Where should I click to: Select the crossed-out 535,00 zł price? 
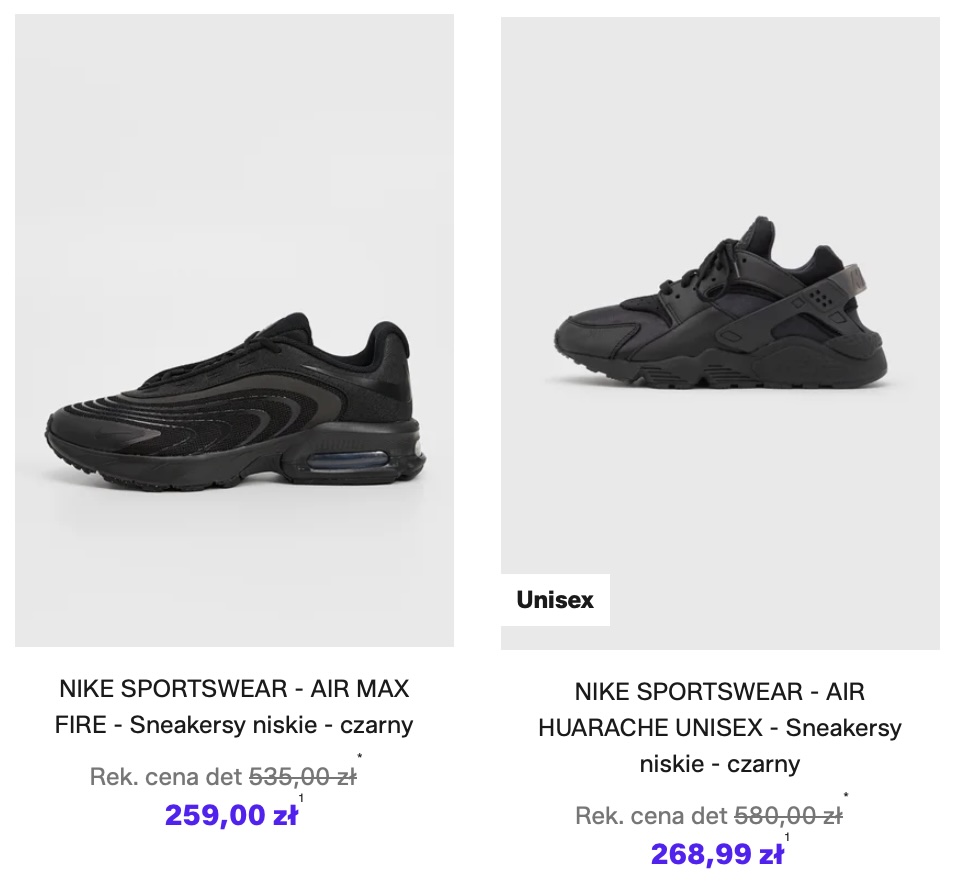pyautogui.click(x=302, y=776)
